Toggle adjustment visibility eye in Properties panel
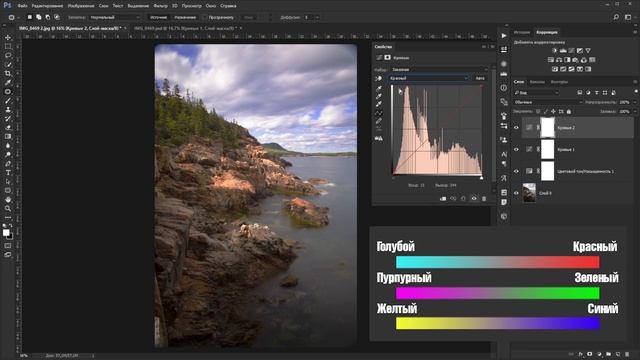Viewport: 640px width, 360px height. 474,199
